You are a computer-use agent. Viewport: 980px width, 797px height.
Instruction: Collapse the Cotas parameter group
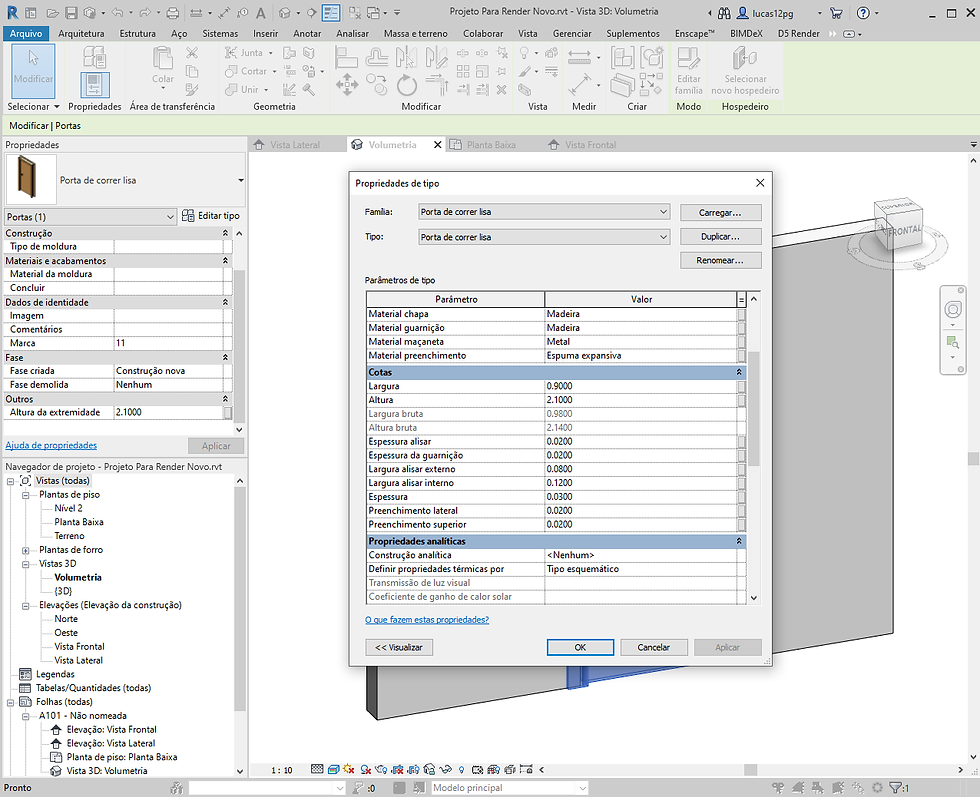pyautogui.click(x=739, y=372)
